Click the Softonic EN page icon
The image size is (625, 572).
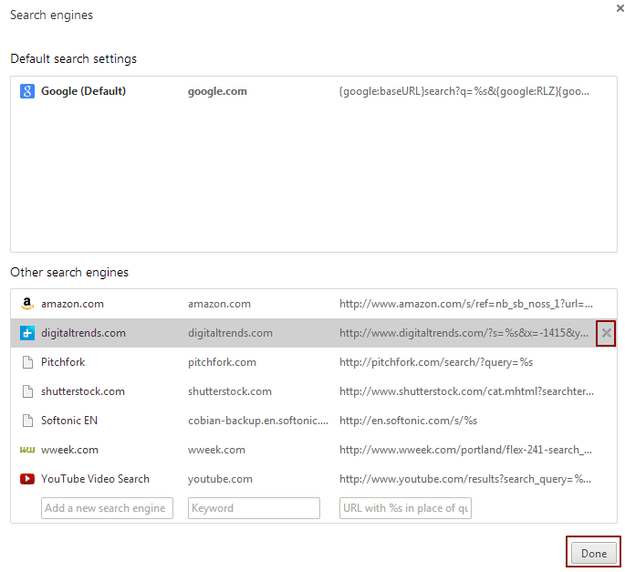pos(28,421)
